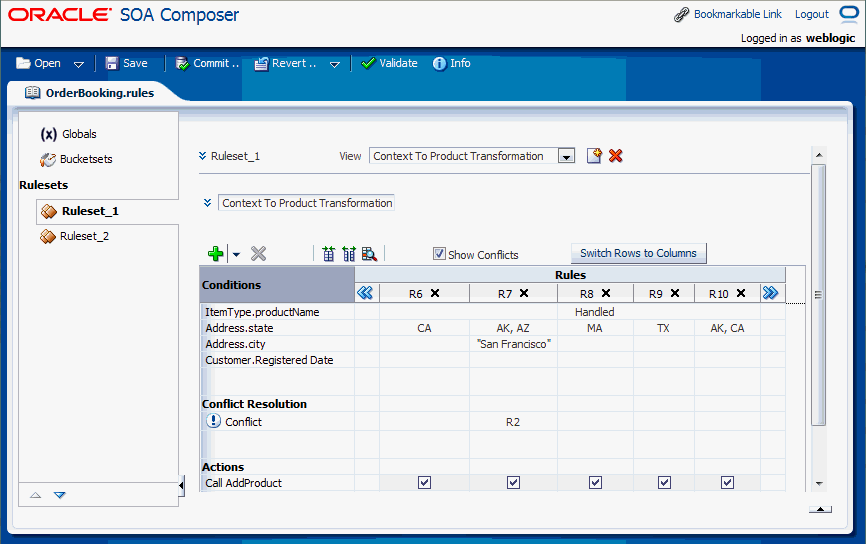Delete rule R8 with its X icon
The width and height of the screenshot is (866, 544).
click(606, 293)
